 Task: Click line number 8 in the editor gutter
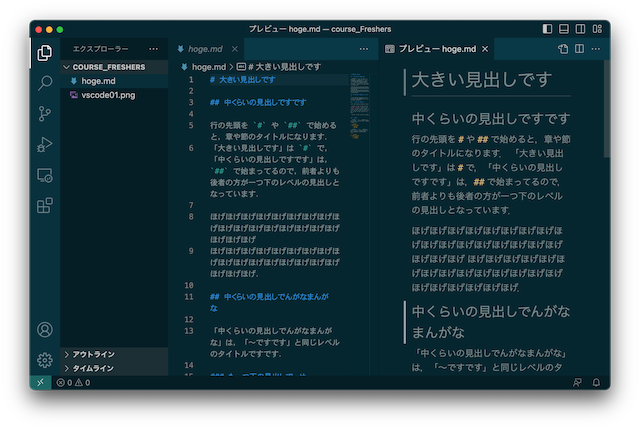(191, 217)
